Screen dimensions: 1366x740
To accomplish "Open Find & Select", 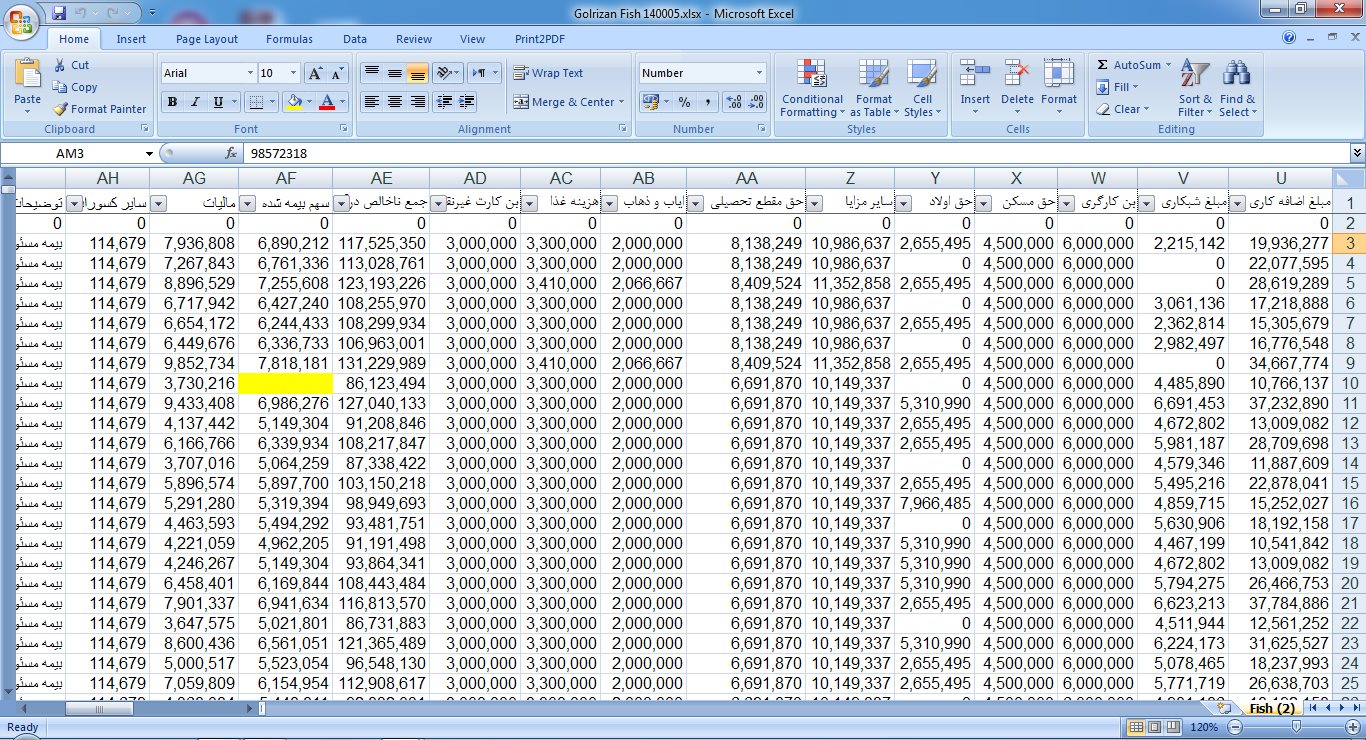I will [1237, 89].
